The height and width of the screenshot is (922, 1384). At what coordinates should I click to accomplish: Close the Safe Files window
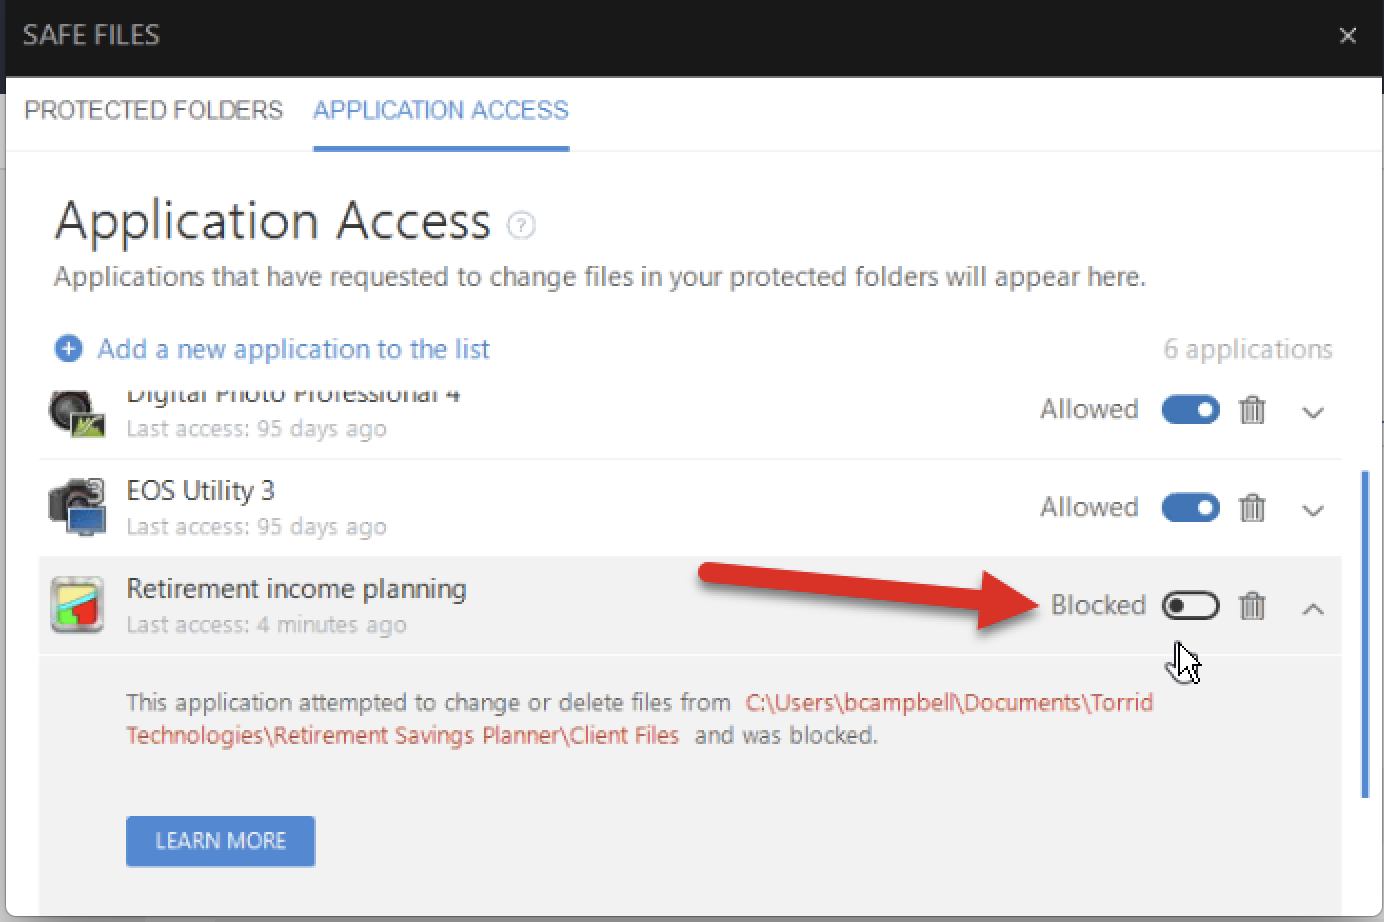pyautogui.click(x=1348, y=36)
